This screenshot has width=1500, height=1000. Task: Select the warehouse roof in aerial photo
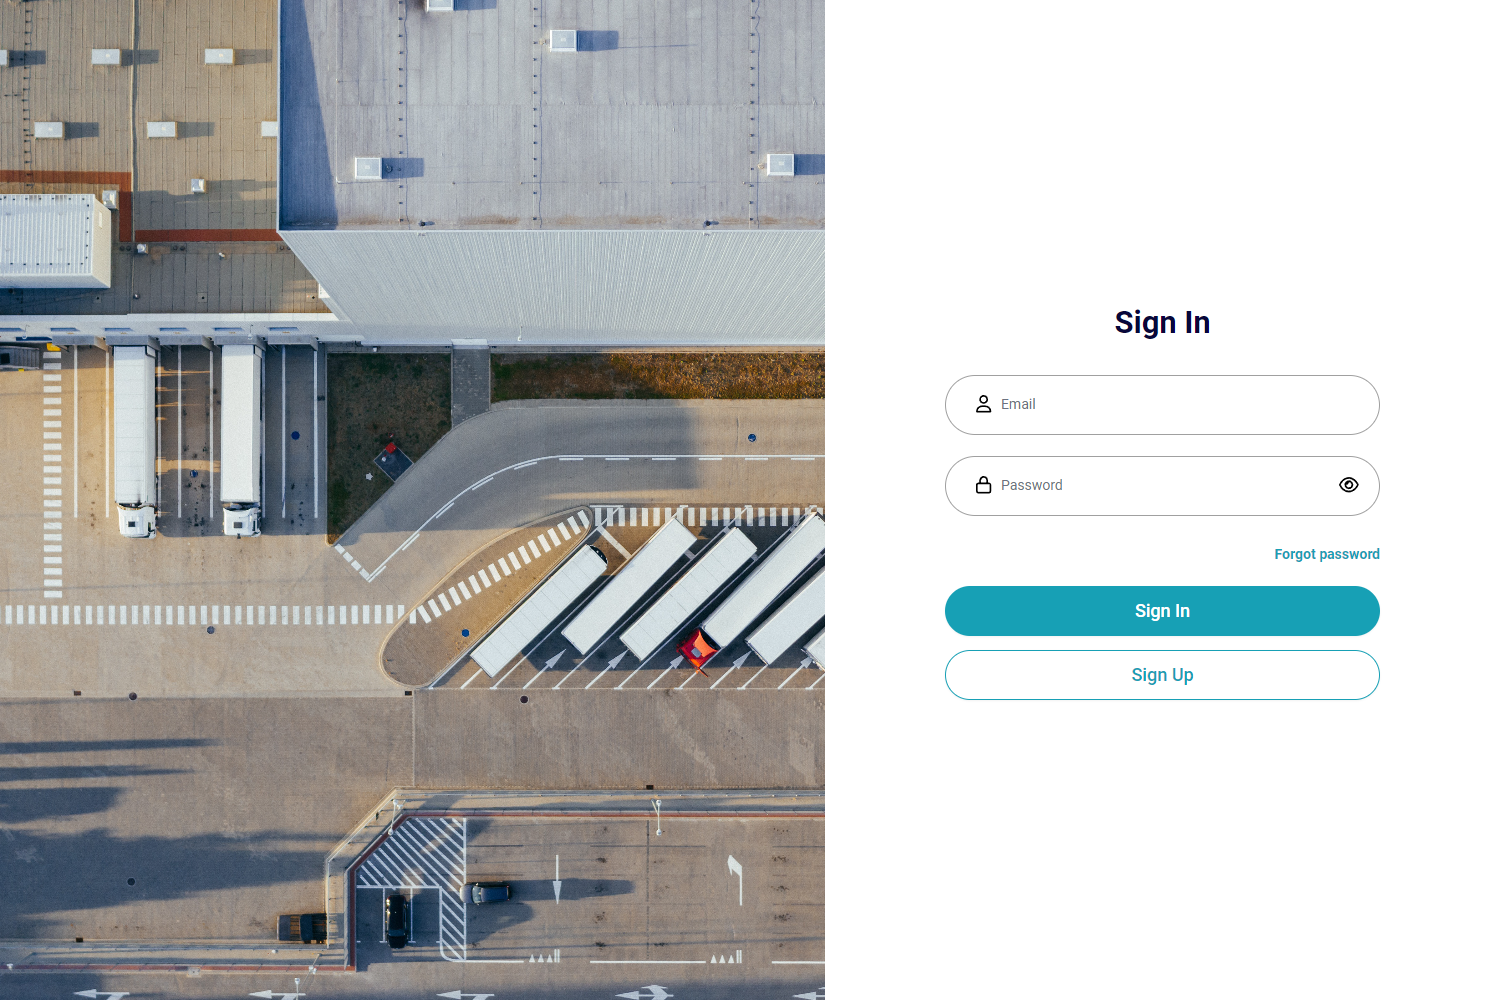tap(552, 115)
